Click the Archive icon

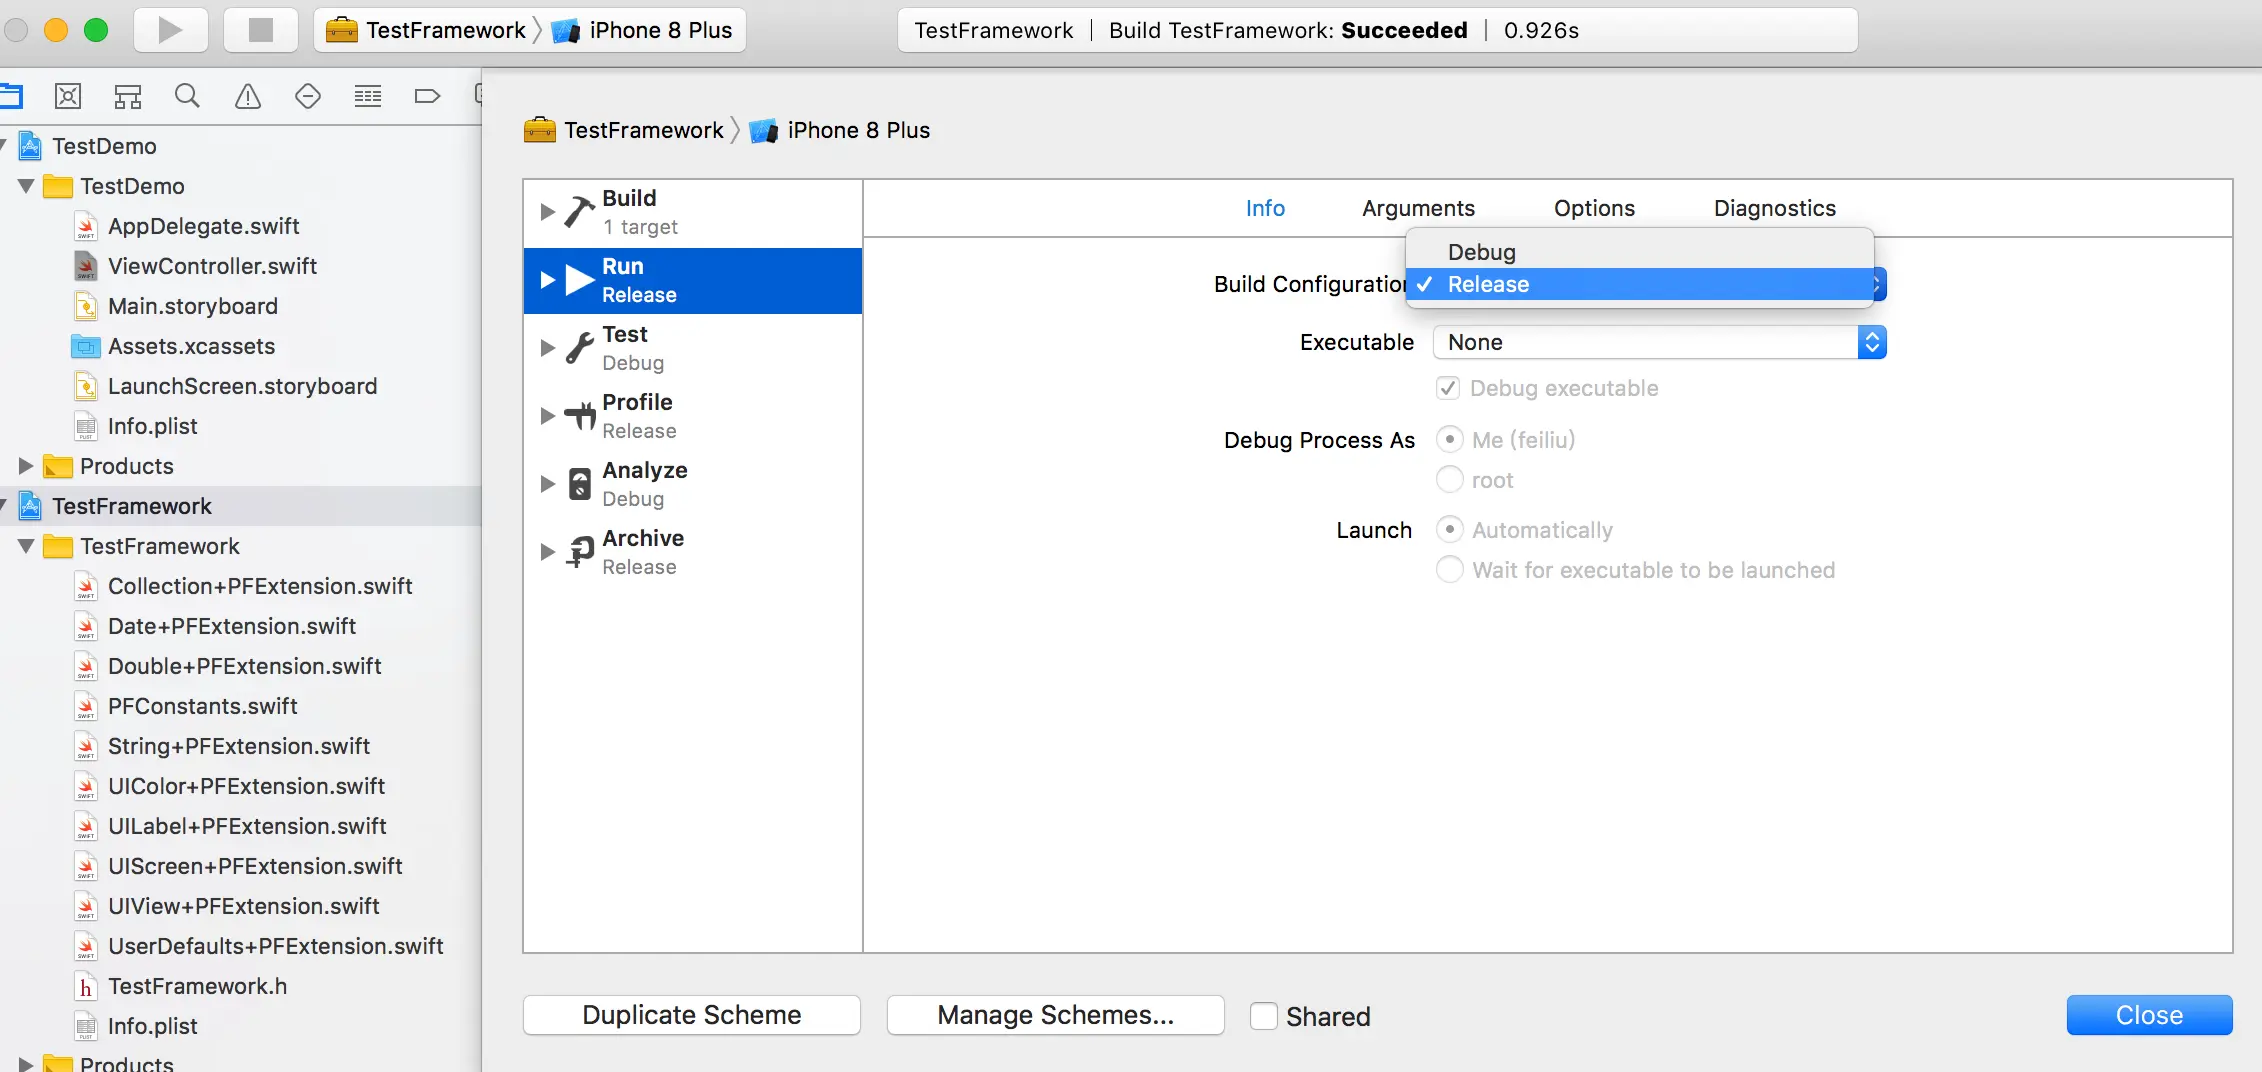580,552
